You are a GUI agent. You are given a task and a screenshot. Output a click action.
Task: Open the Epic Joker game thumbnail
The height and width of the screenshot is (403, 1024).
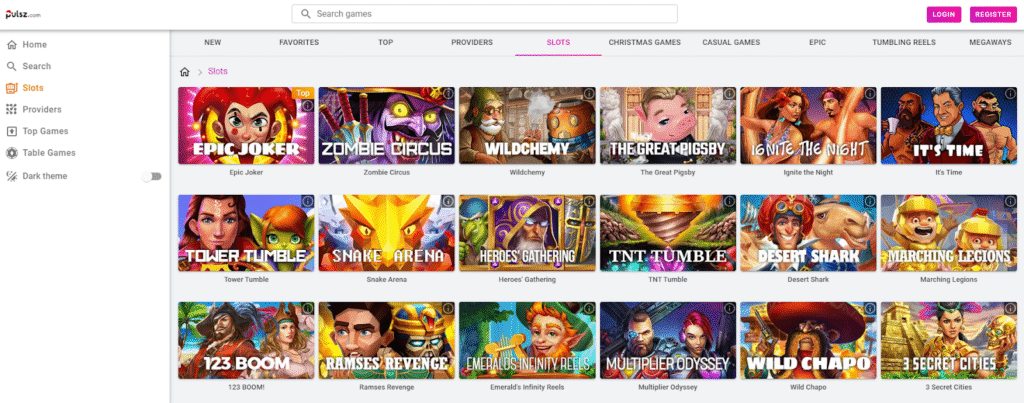coord(246,125)
